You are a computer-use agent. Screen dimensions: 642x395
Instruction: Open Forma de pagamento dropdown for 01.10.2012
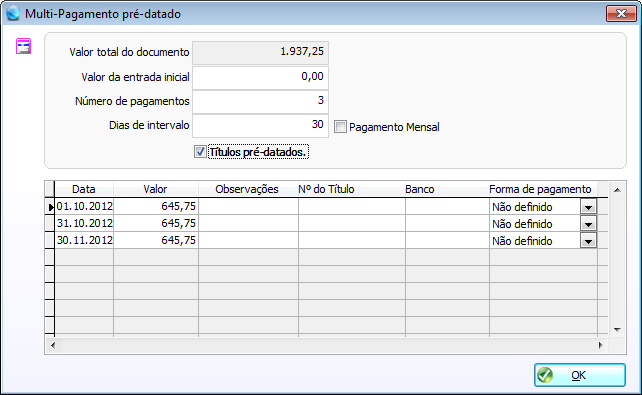coord(588,207)
